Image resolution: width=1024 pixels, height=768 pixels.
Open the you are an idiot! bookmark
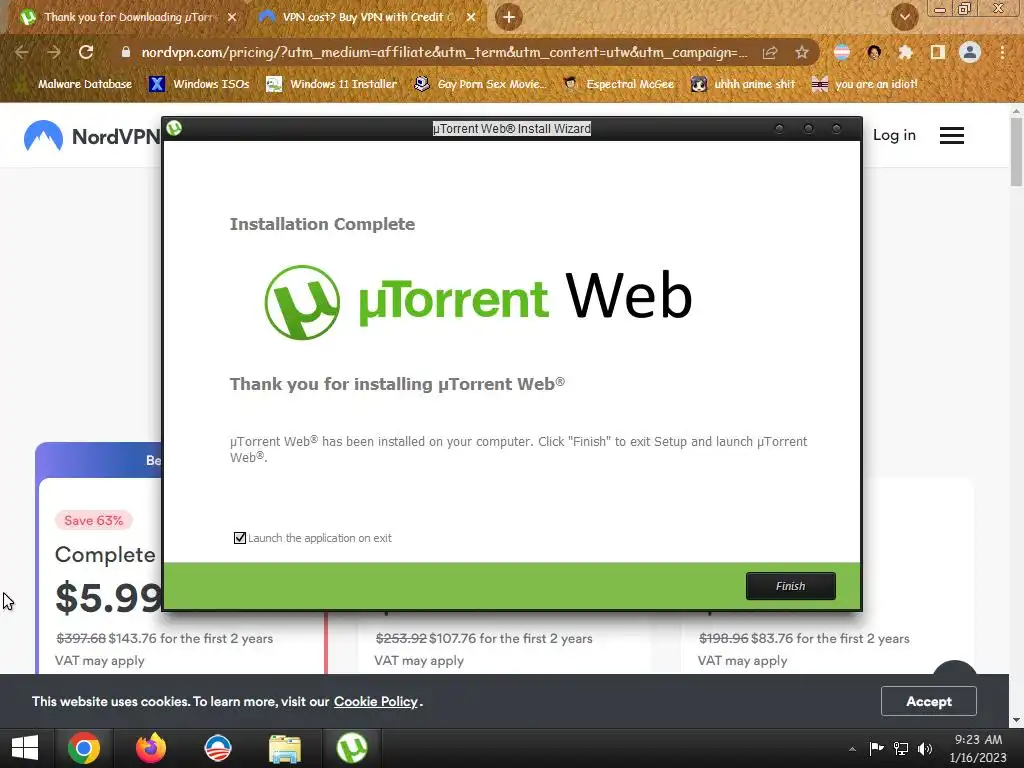coord(864,84)
